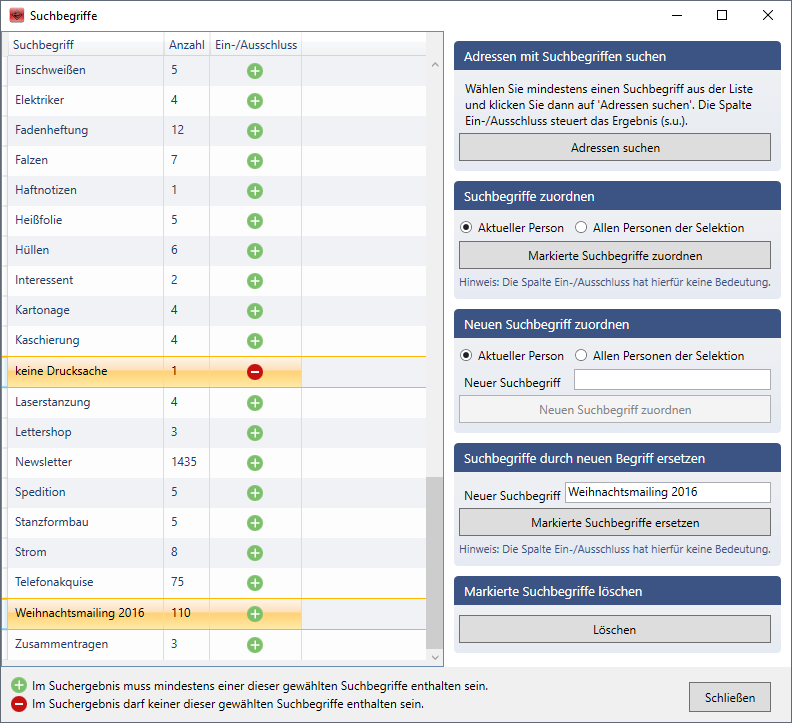
Task: Switch the include icon for Fadenheftung
Action: pos(255,131)
